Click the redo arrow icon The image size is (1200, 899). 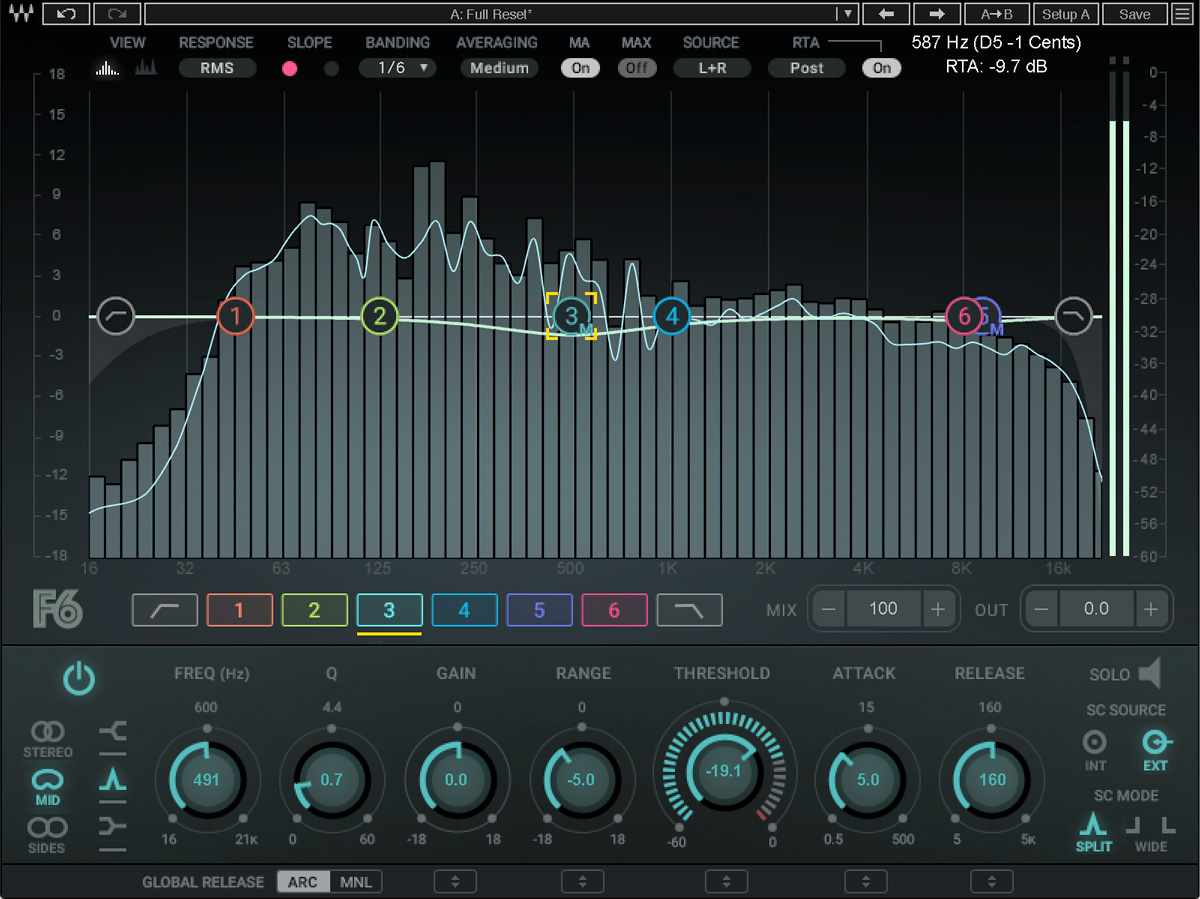pos(117,14)
